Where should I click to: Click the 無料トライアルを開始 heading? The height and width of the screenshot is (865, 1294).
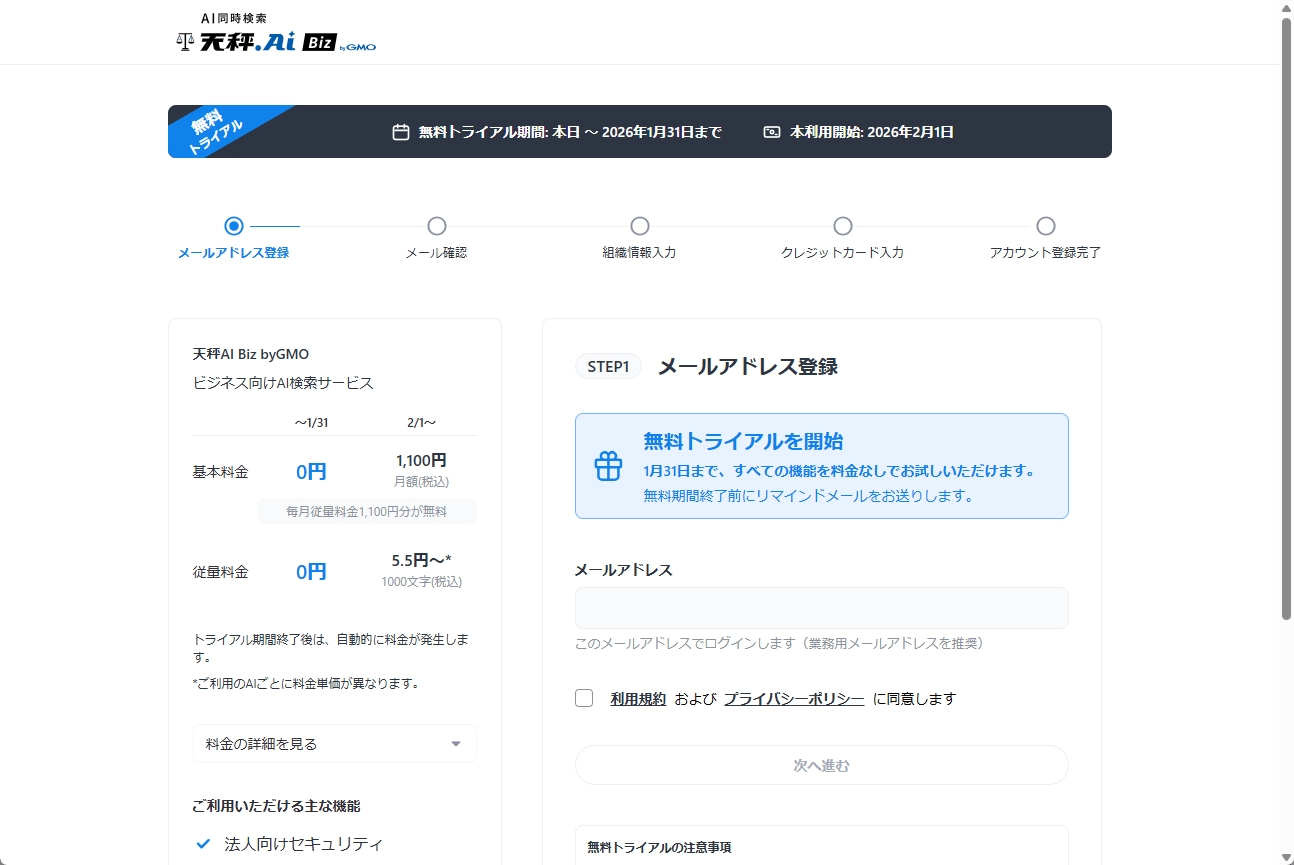pyautogui.click(x=743, y=441)
